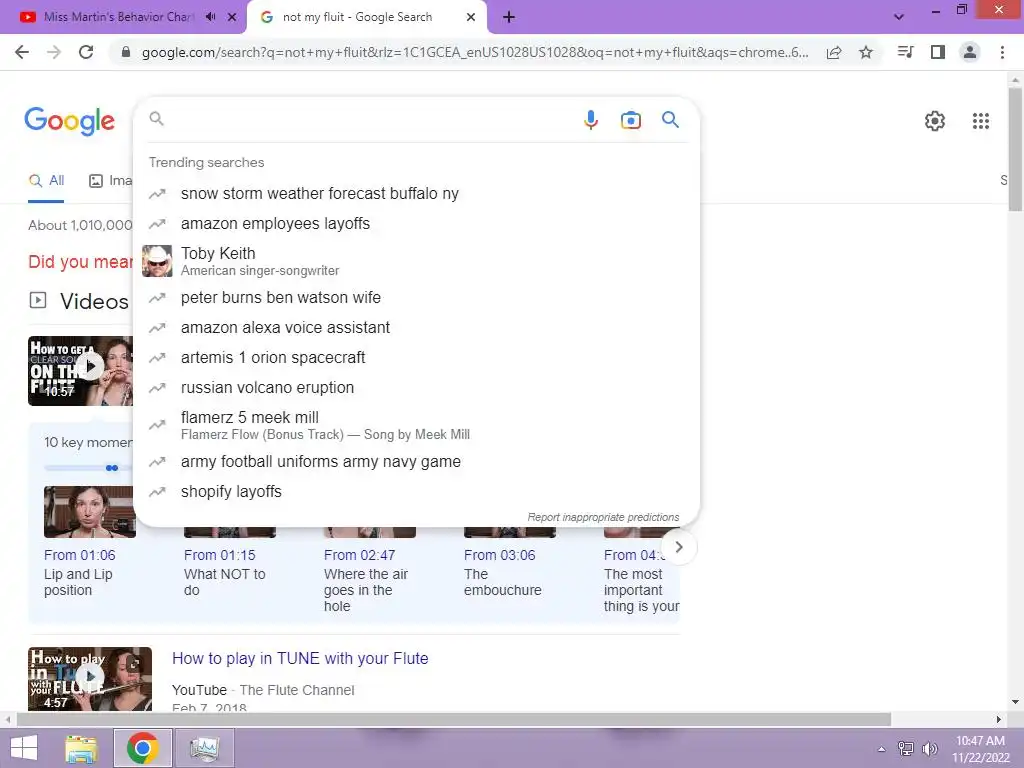
Task: View site security lock icon
Action: point(126,52)
